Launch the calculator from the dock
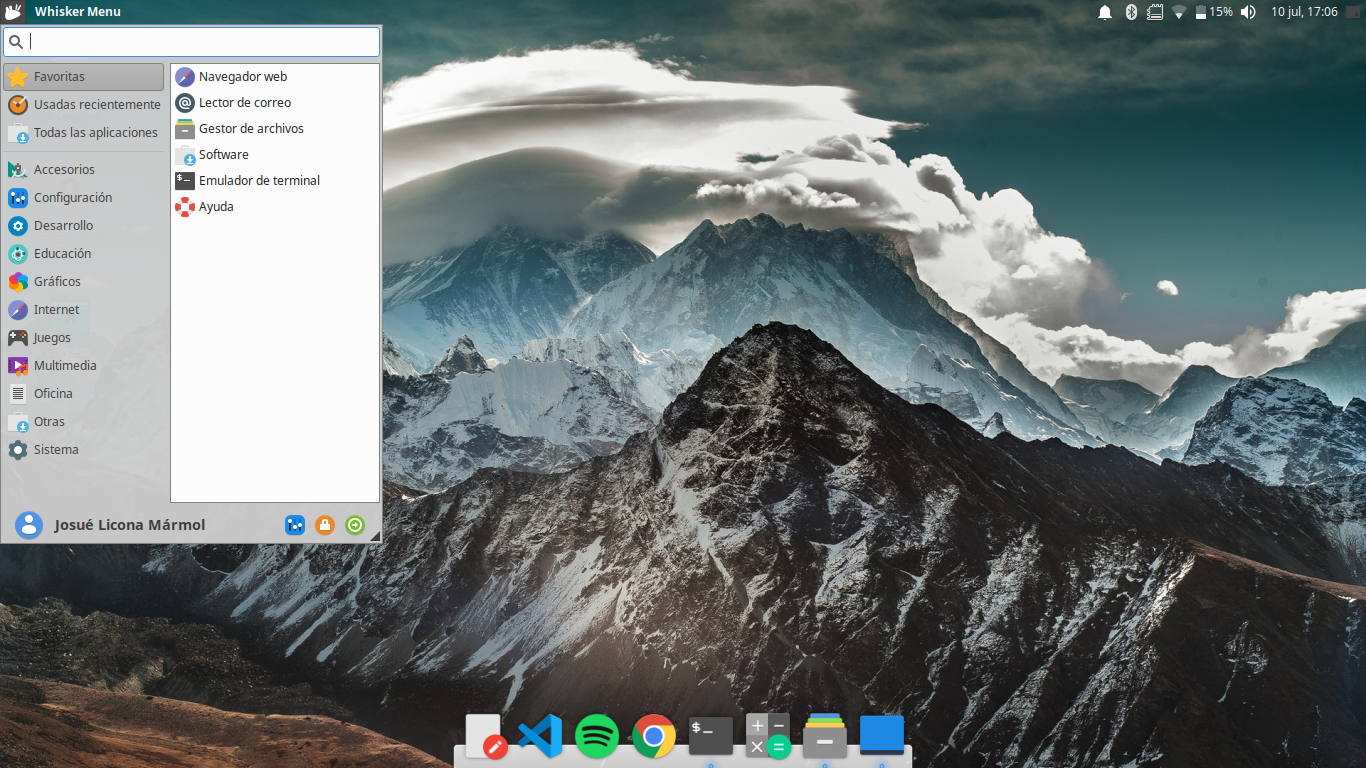 [x=768, y=737]
